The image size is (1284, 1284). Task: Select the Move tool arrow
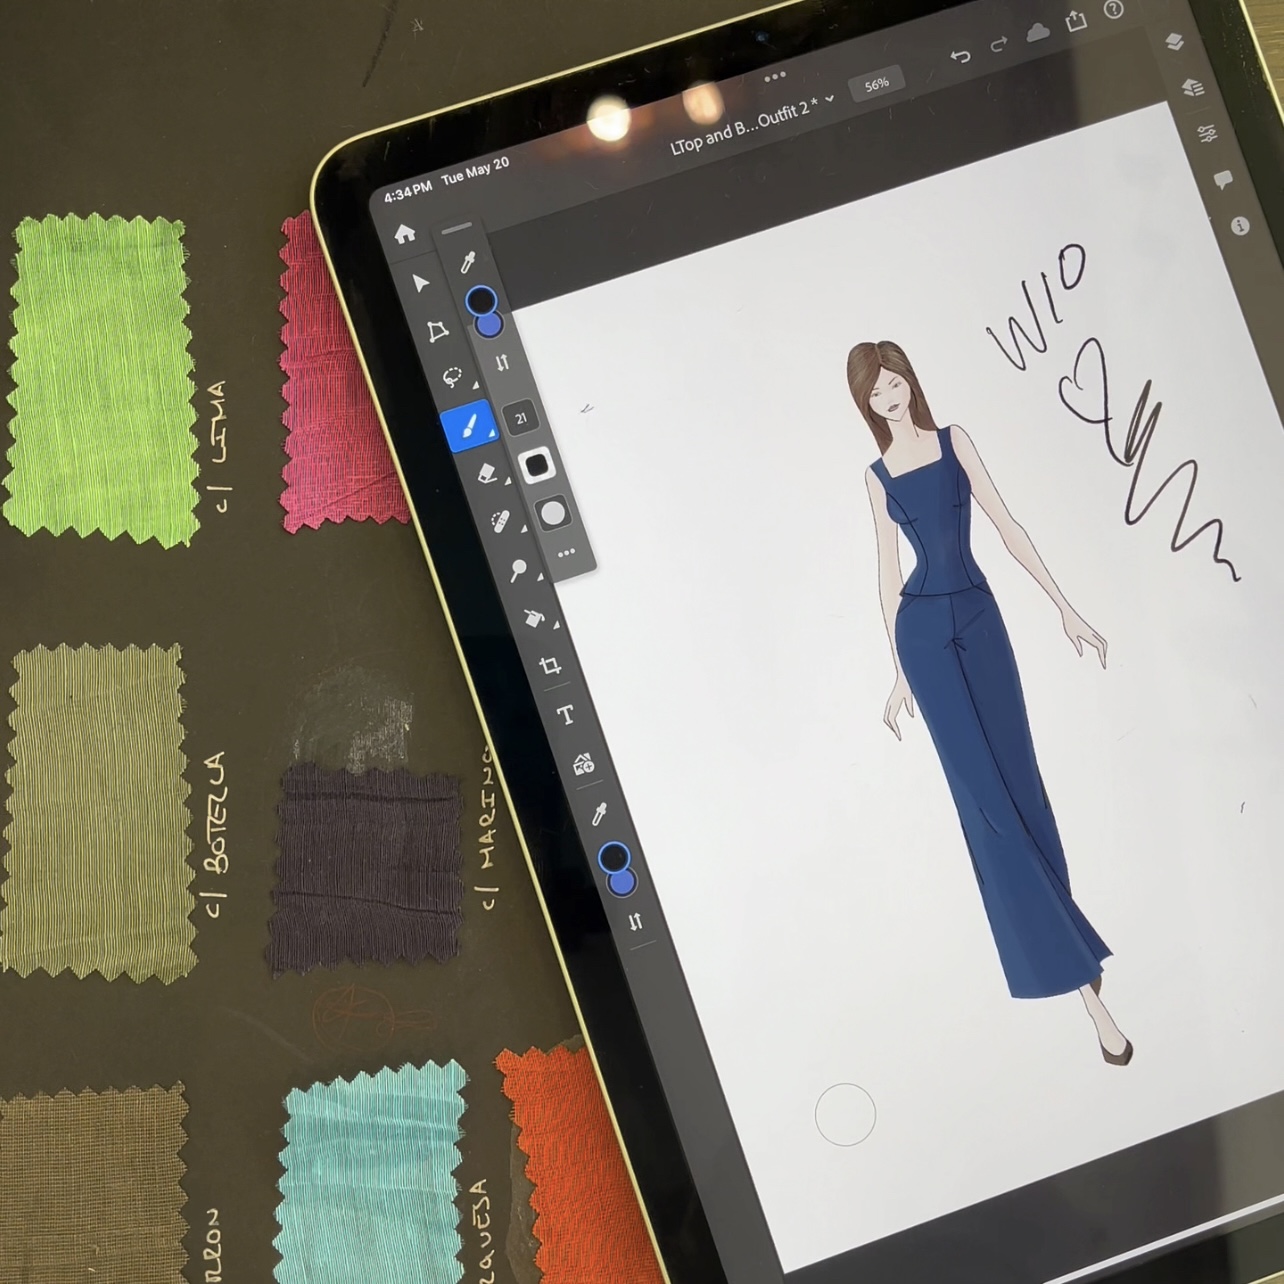tap(421, 284)
